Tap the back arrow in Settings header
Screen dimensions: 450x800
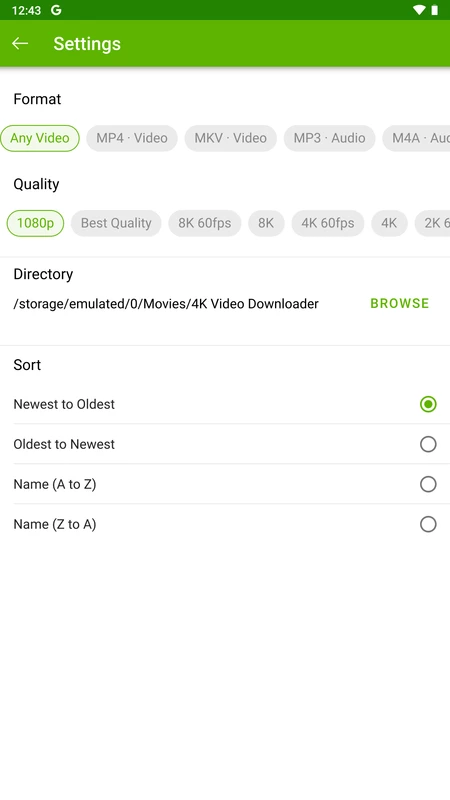pyautogui.click(x=20, y=43)
